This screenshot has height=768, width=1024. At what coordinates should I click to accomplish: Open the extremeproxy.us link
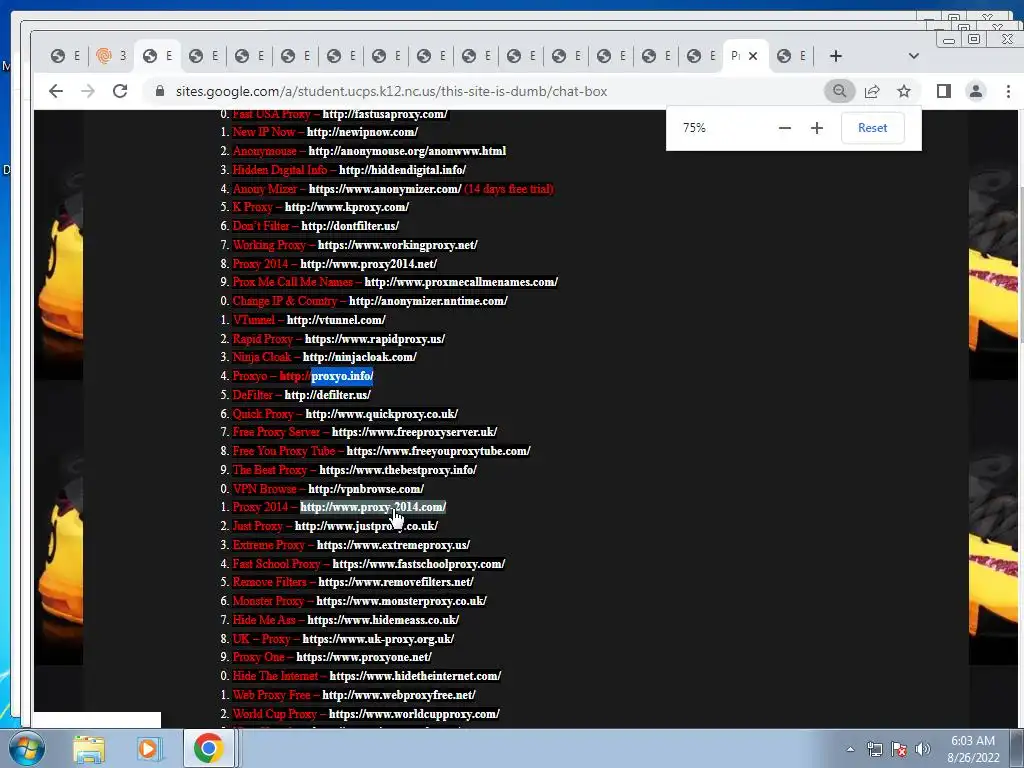tap(394, 545)
